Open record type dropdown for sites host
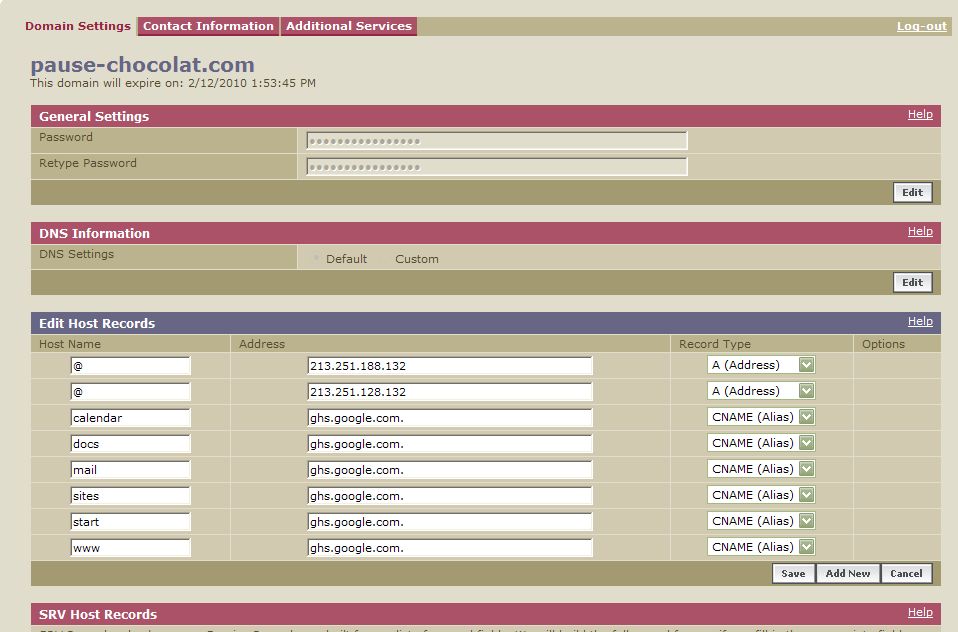The image size is (958, 632). tap(761, 494)
